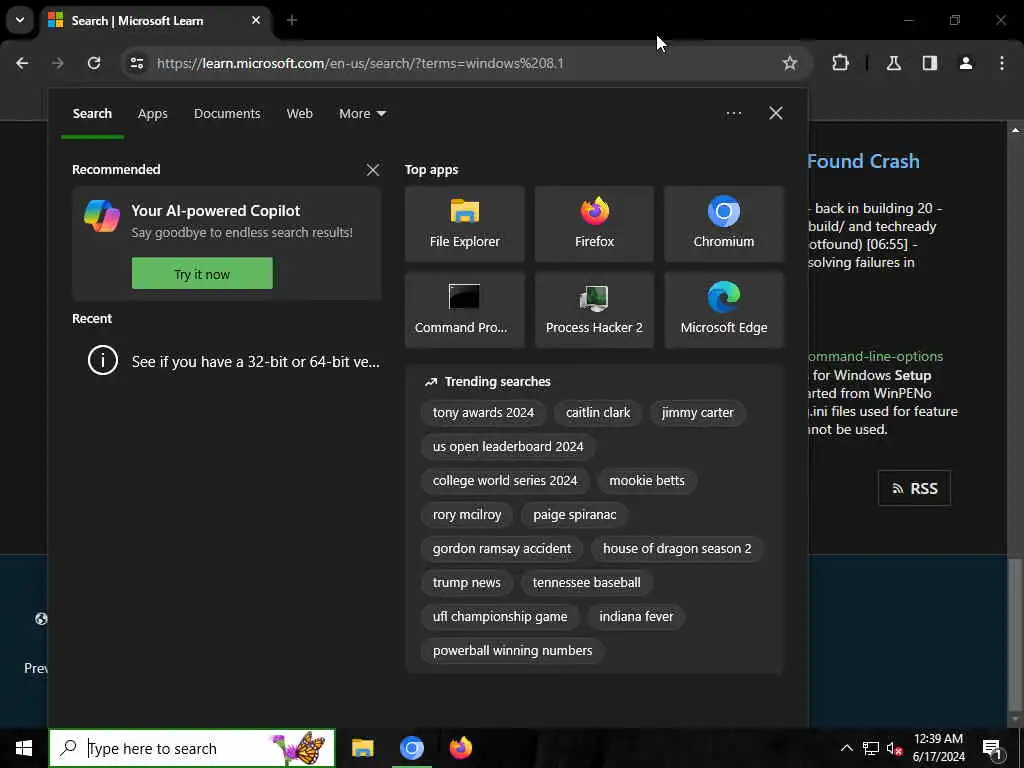The width and height of the screenshot is (1024, 768).
Task: Search trending: jimmy carter
Action: click(697, 413)
